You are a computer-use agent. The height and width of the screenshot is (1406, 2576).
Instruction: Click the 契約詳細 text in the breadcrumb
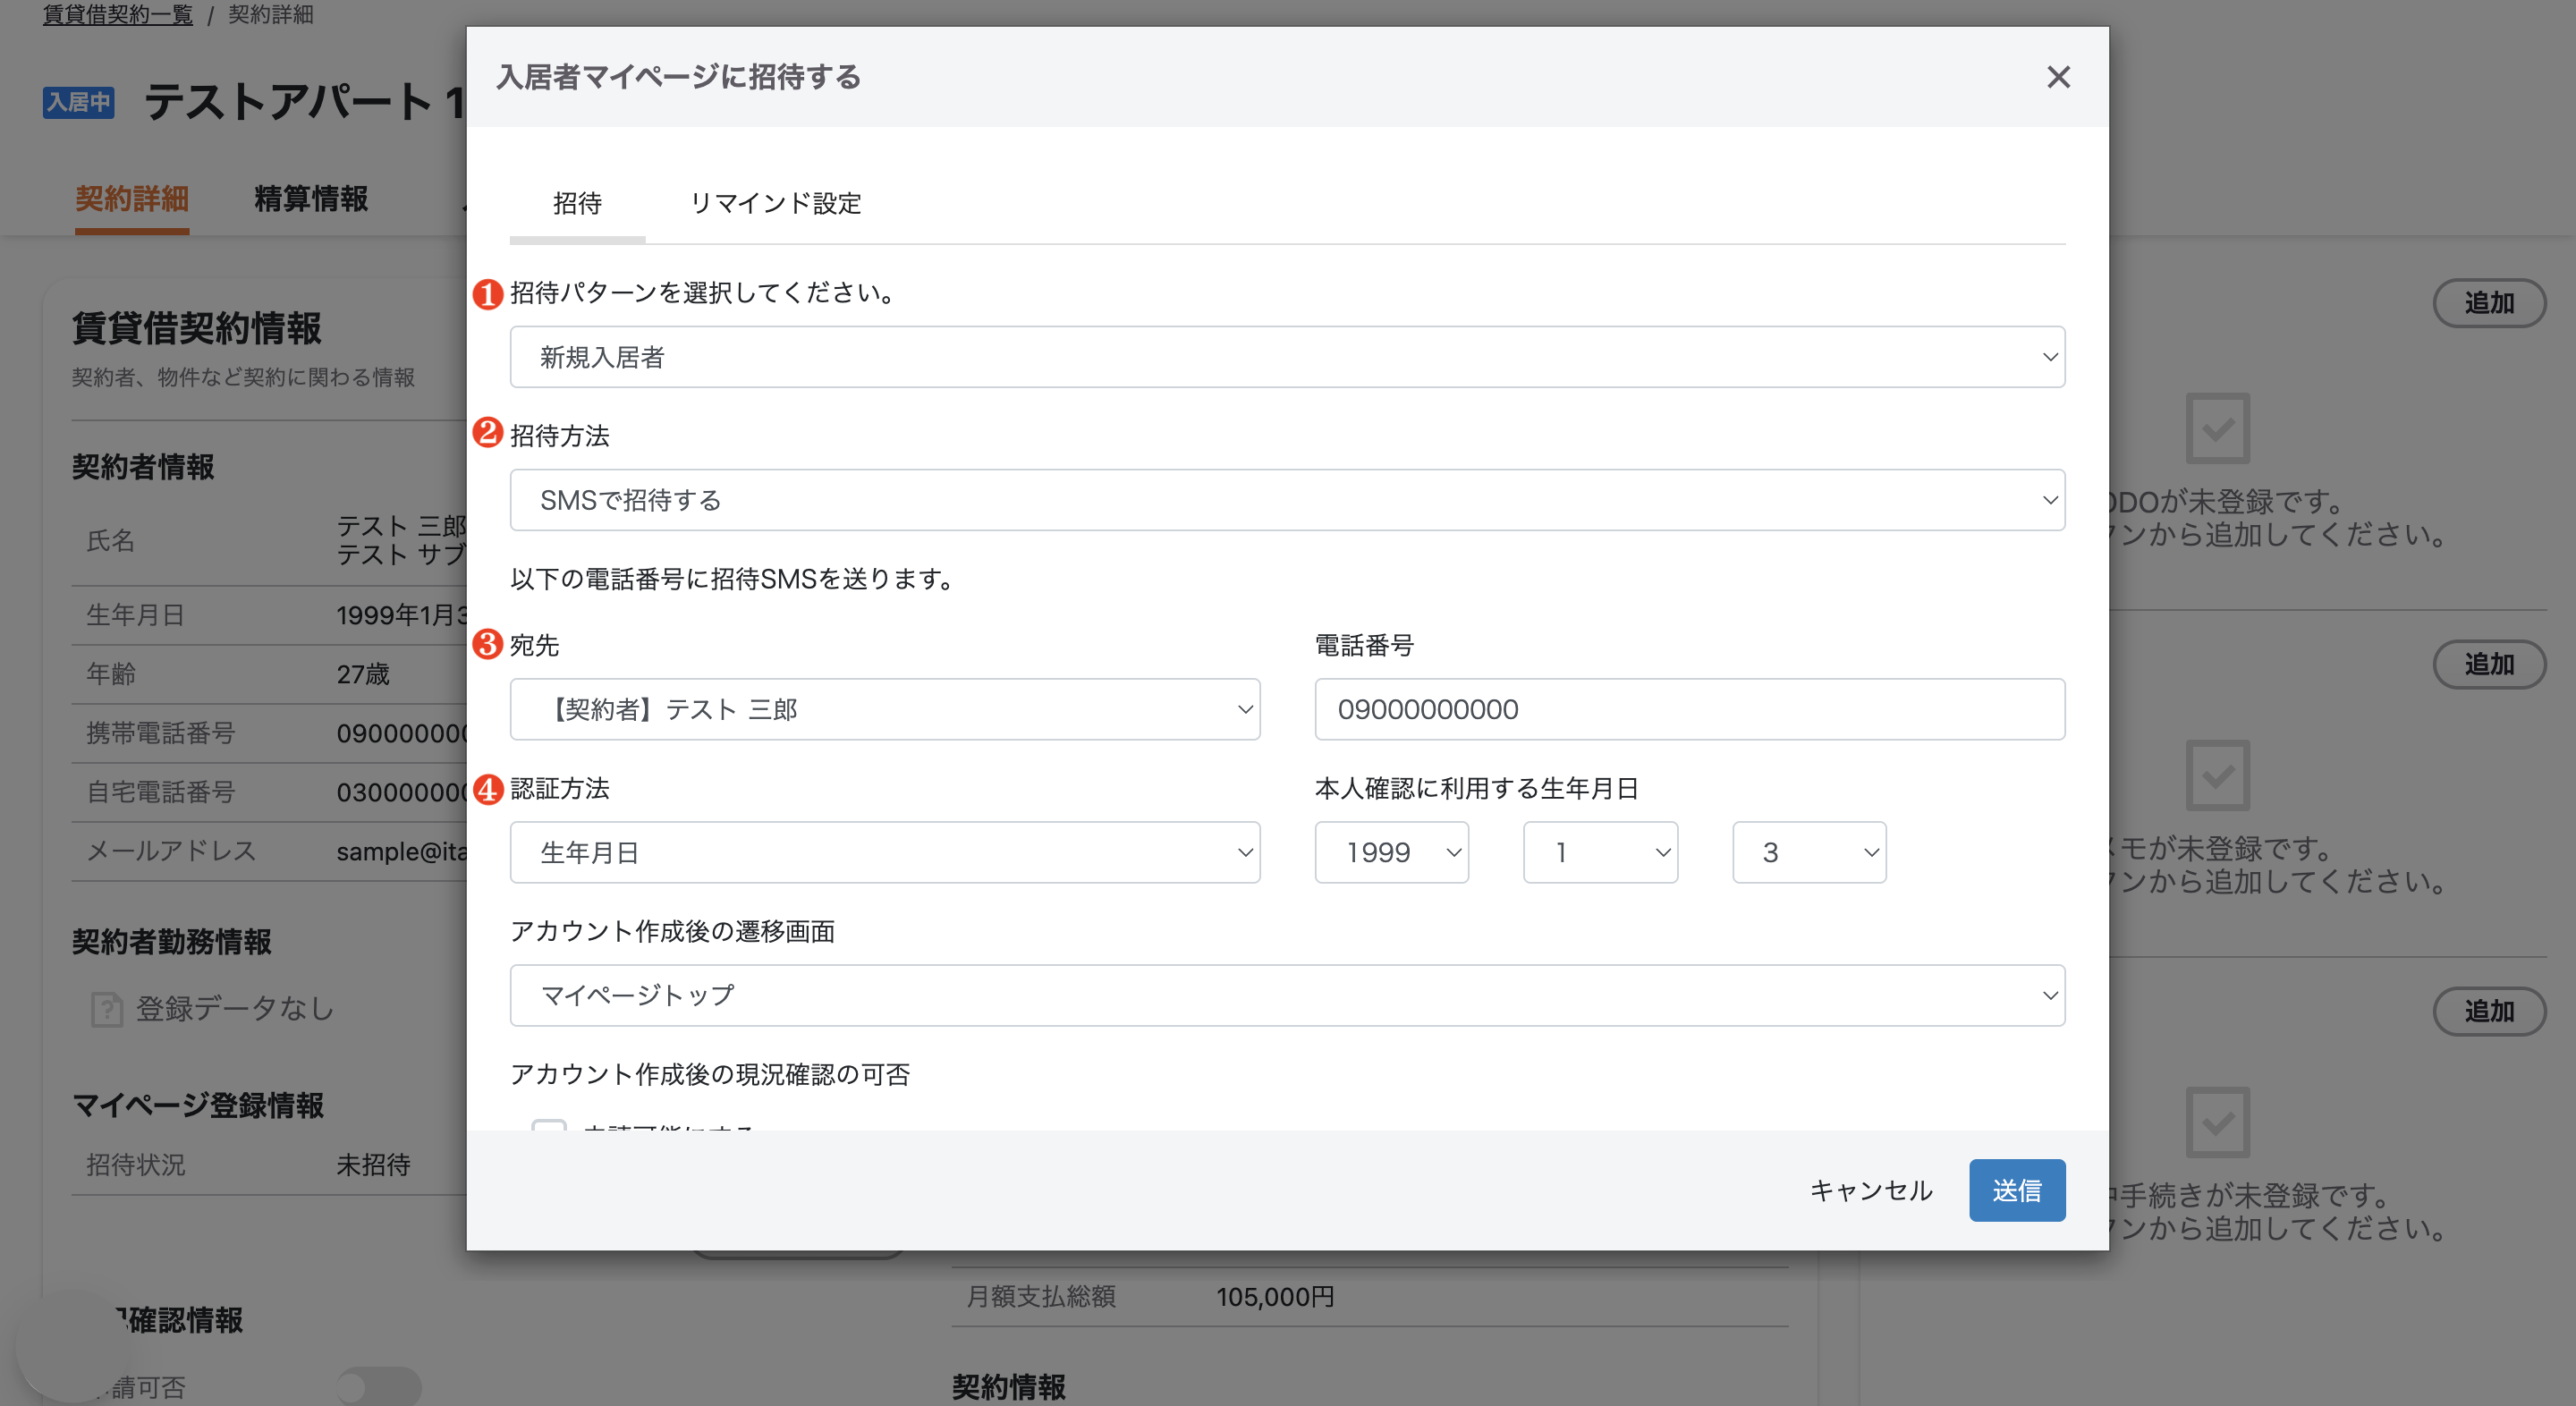point(271,14)
